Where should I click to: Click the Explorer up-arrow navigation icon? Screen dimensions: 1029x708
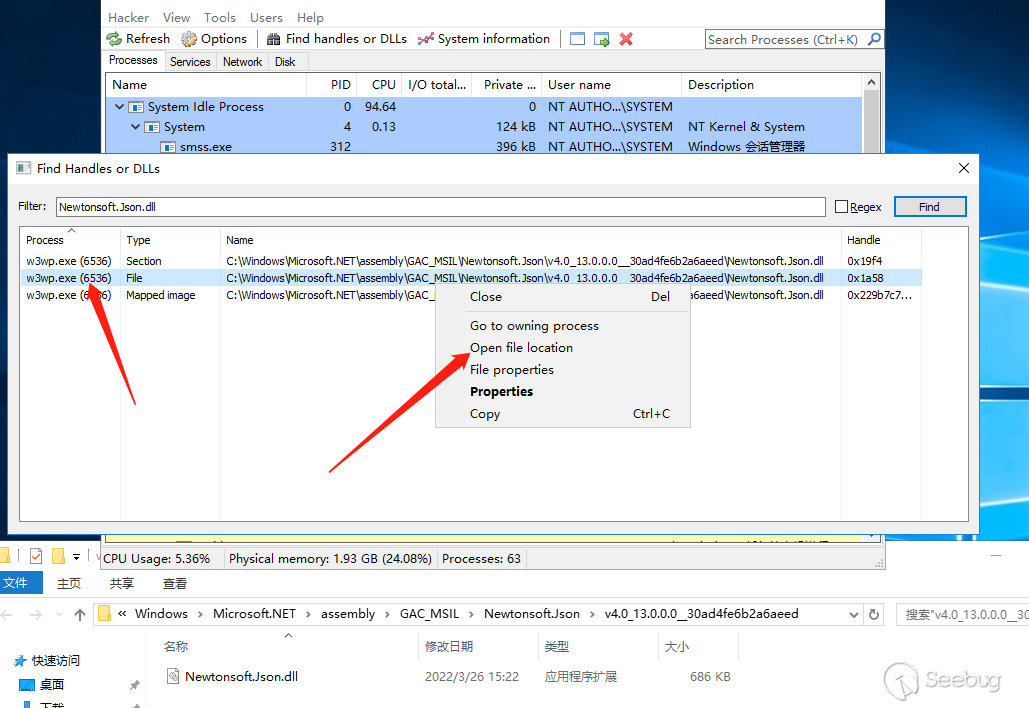point(80,614)
